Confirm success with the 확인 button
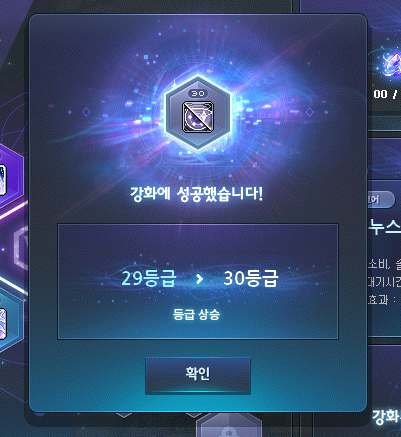 coord(198,375)
